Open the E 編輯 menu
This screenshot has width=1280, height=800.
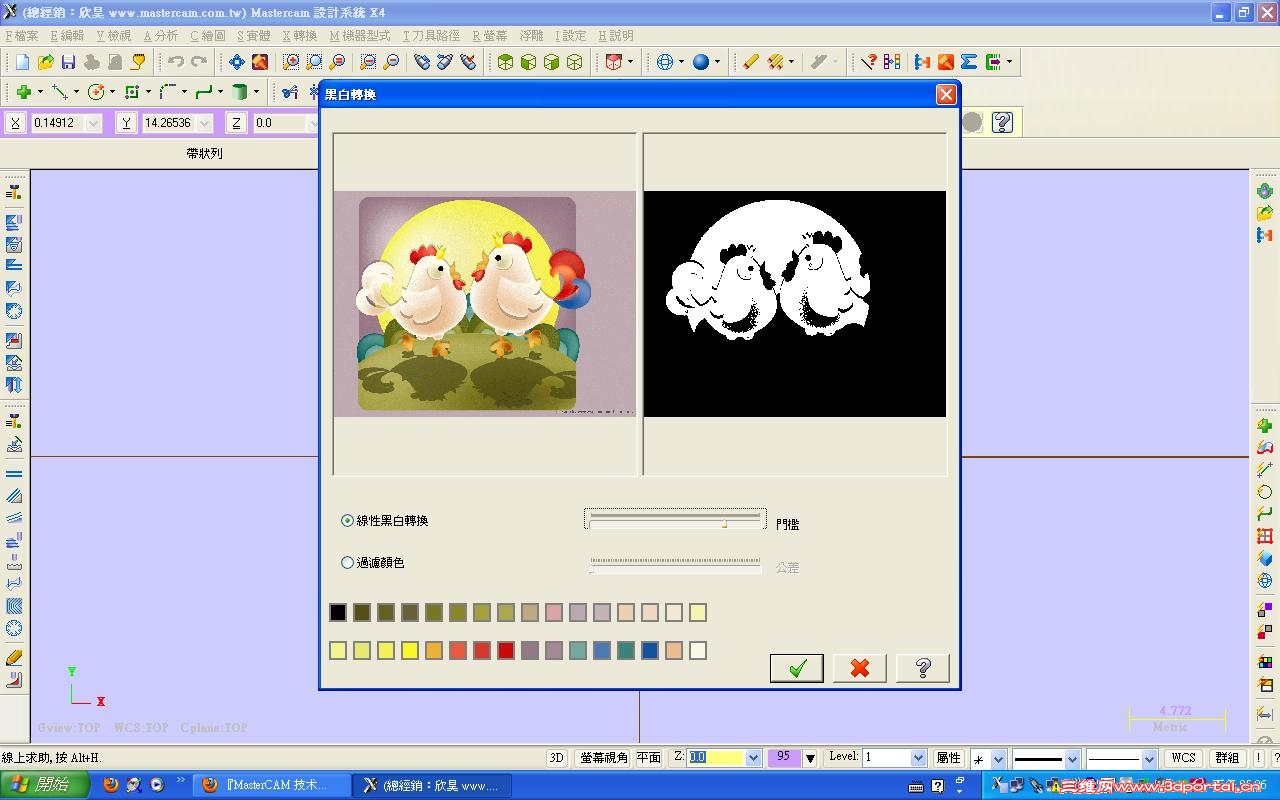68,36
